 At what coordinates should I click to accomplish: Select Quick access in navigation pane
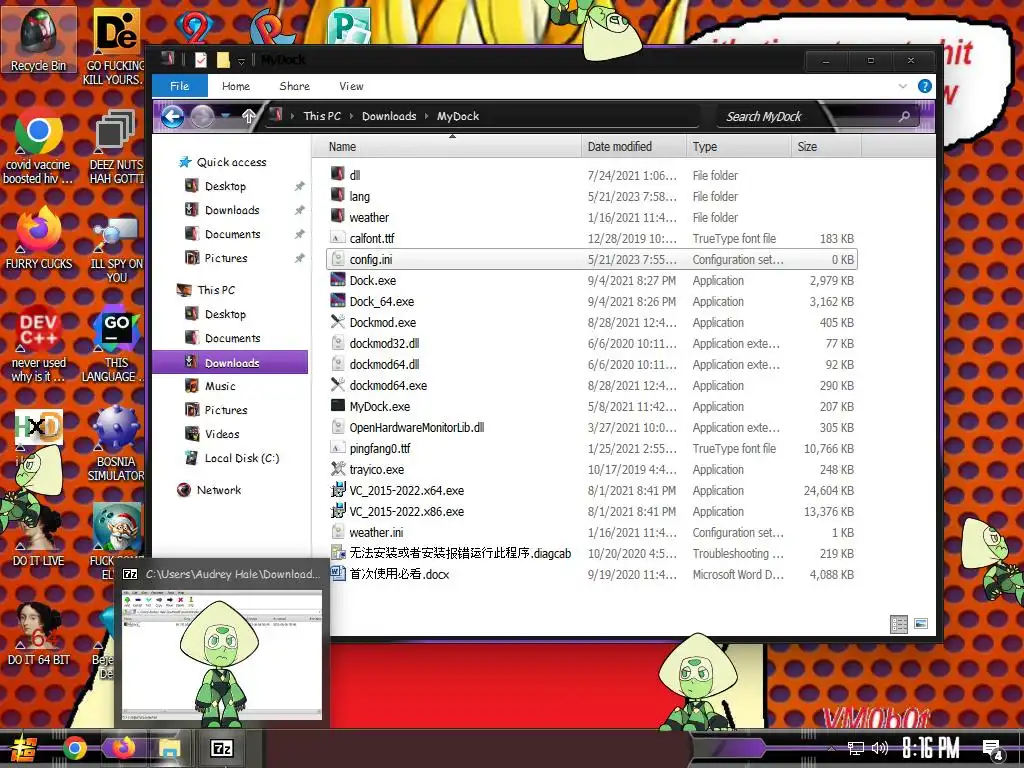[x=231, y=162]
